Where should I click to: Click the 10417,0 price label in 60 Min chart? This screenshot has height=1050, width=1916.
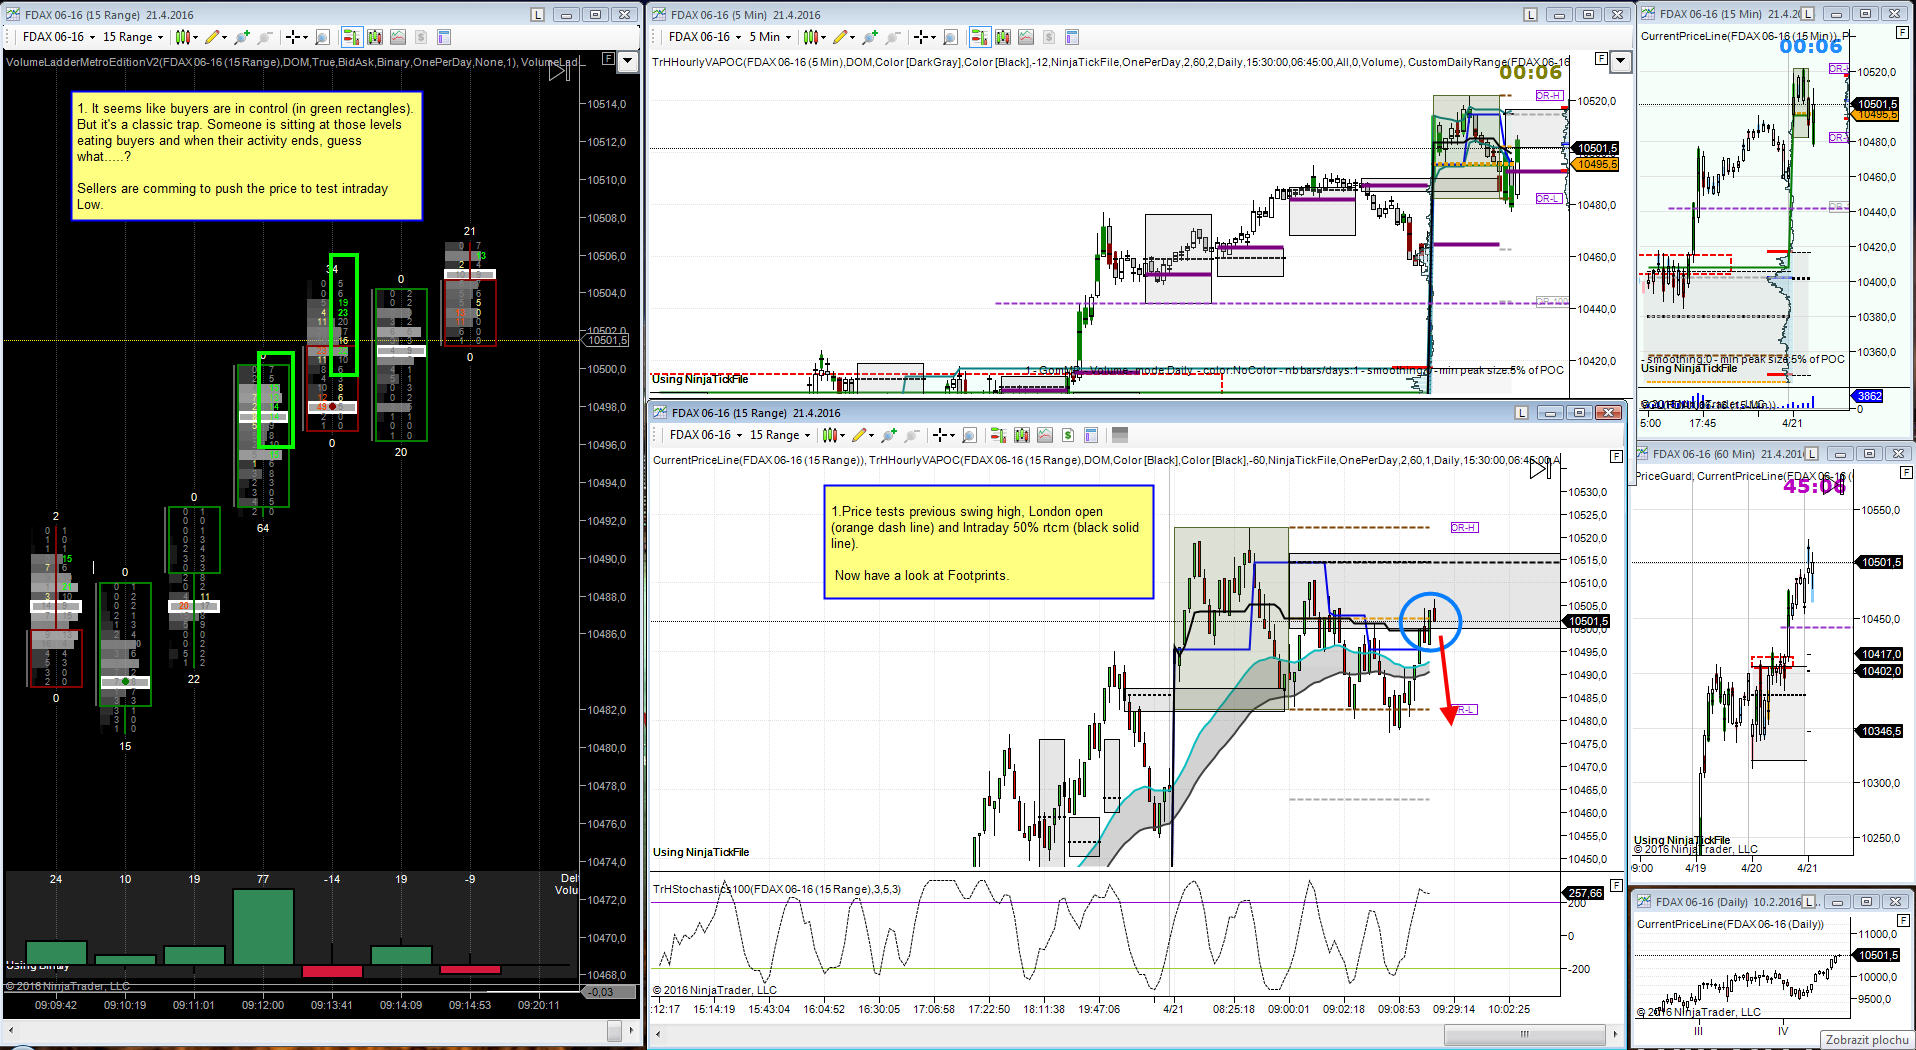[x=1880, y=654]
